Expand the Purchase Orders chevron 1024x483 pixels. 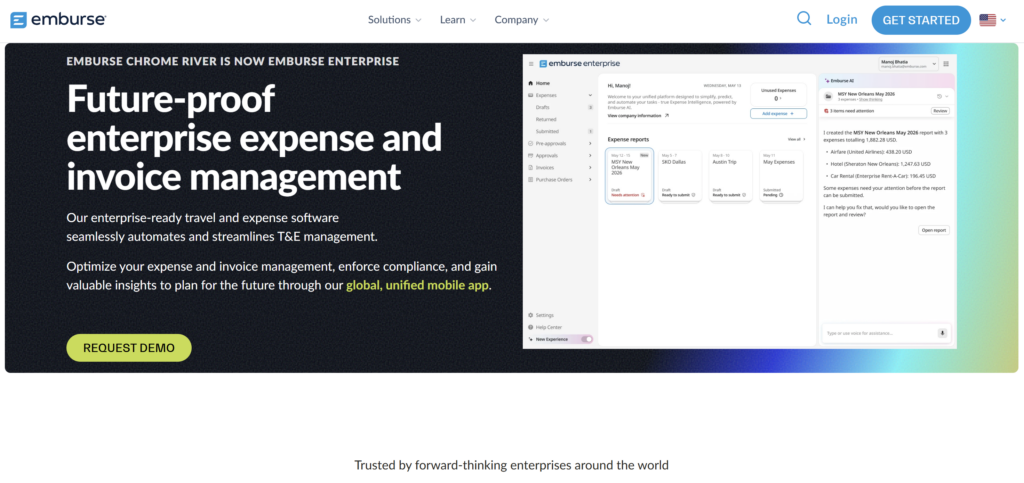(x=590, y=179)
